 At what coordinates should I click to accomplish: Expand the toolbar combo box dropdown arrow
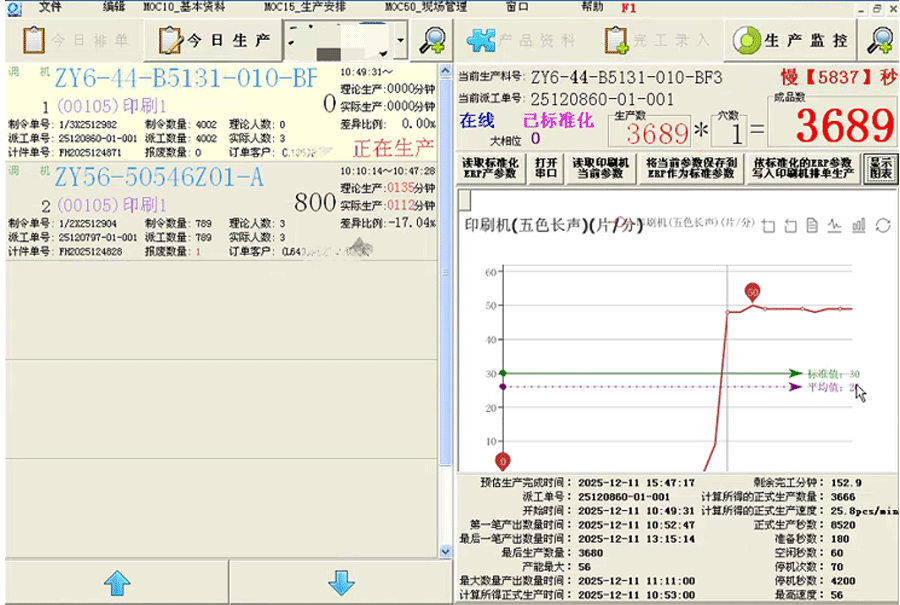click(x=400, y=42)
